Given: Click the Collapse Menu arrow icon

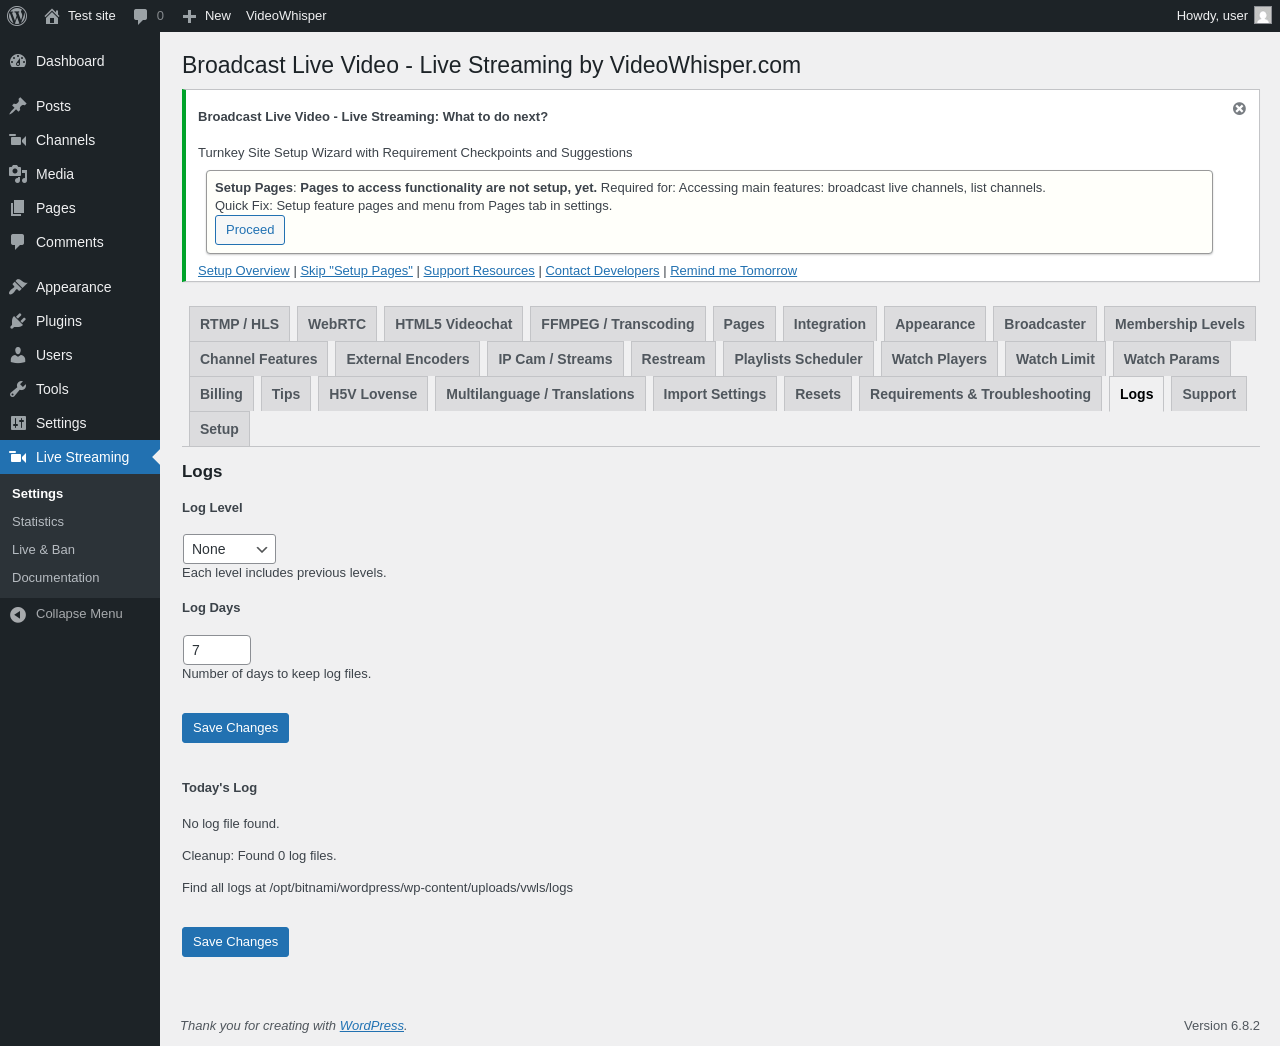Looking at the screenshot, I should click(18, 614).
